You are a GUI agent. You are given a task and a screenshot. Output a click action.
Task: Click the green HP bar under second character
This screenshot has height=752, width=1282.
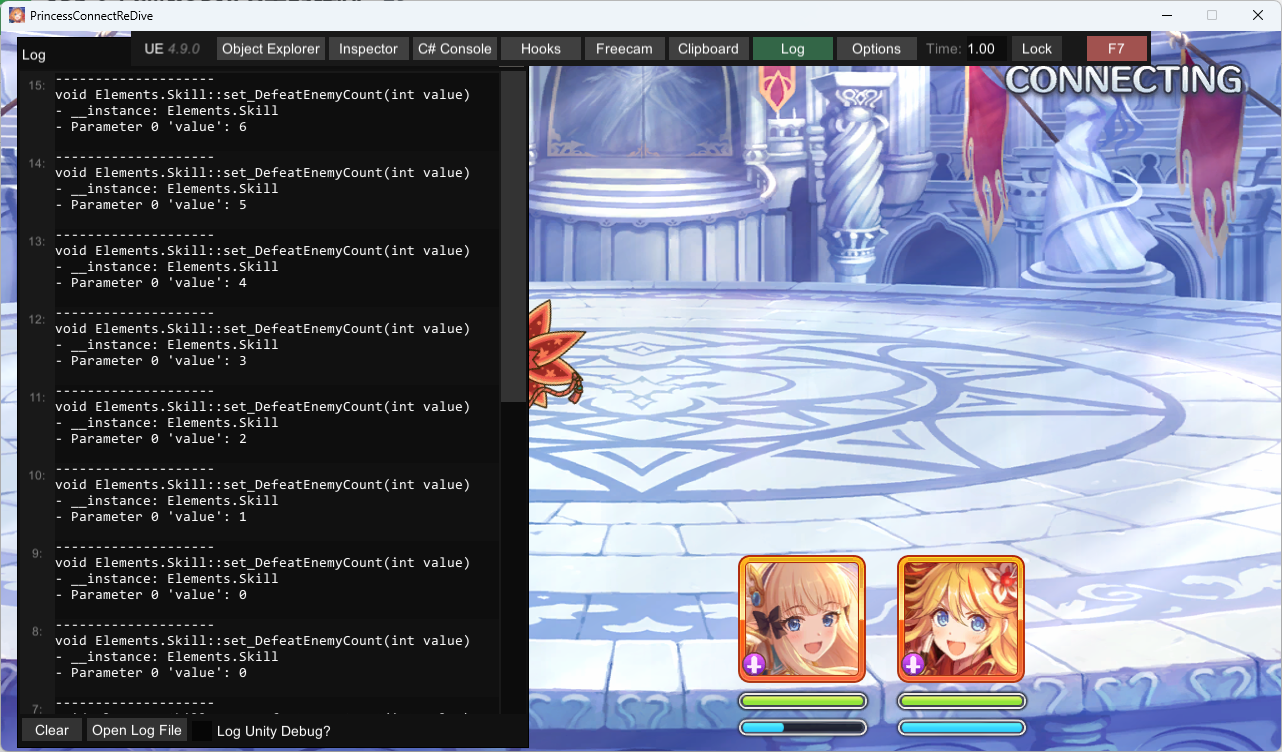961,701
